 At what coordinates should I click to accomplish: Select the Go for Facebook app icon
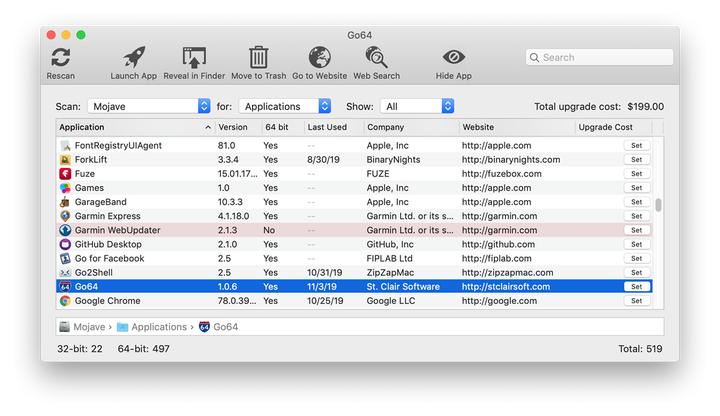point(65,259)
